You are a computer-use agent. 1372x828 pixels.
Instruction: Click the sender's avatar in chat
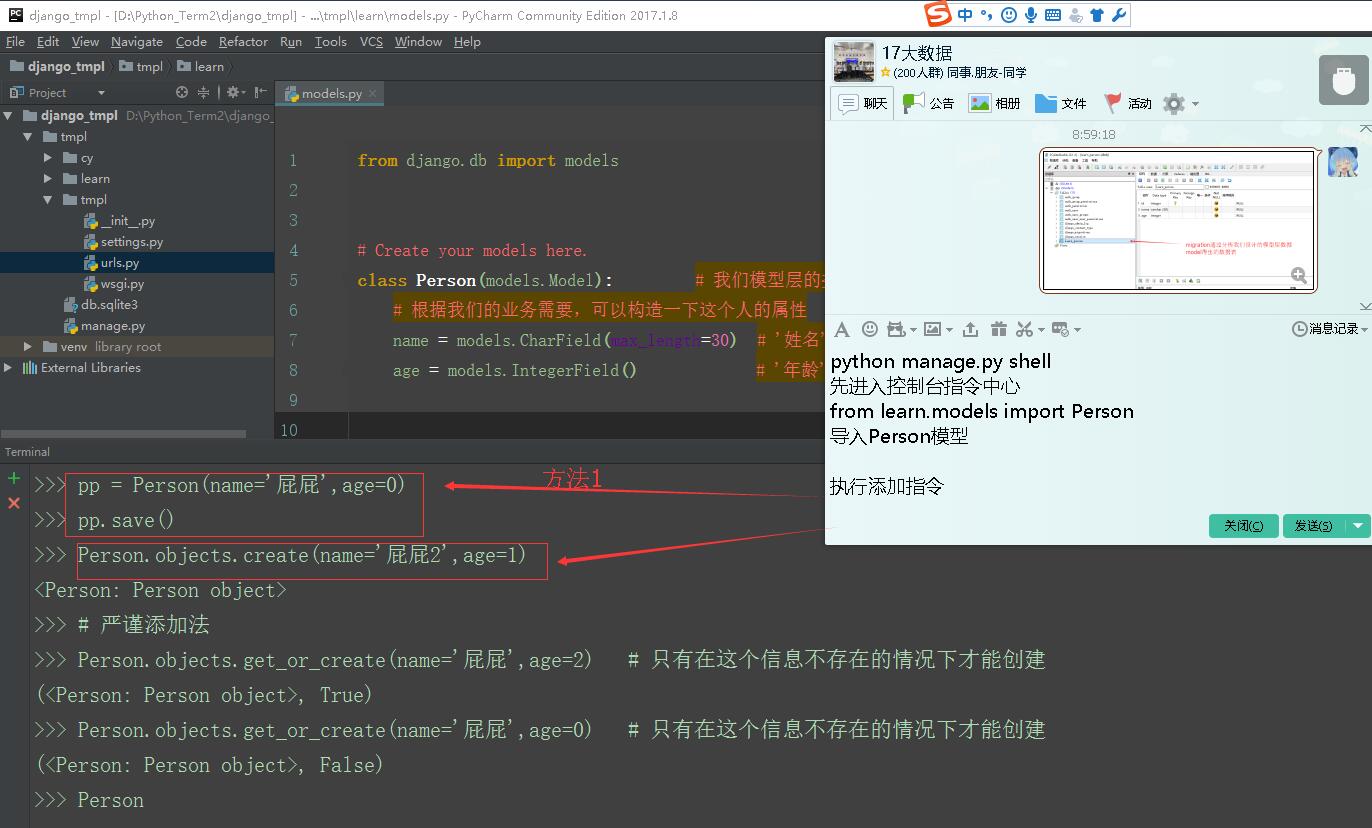tap(1343, 162)
